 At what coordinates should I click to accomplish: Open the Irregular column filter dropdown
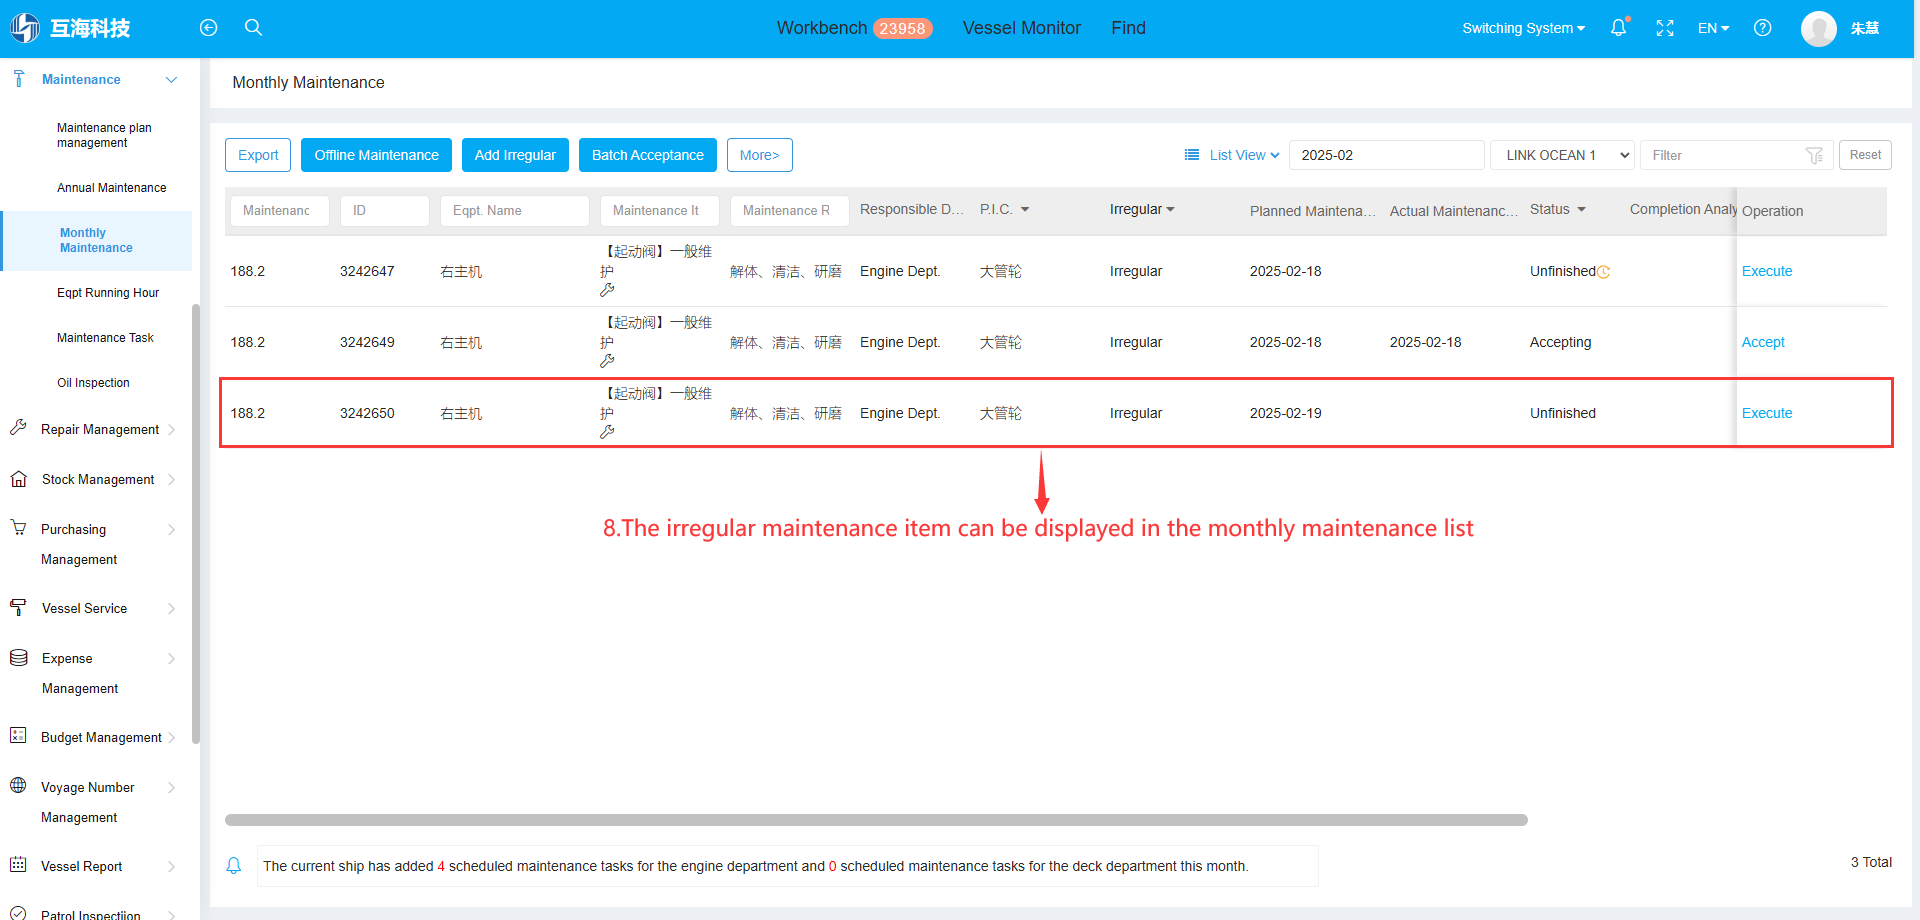click(x=1170, y=209)
